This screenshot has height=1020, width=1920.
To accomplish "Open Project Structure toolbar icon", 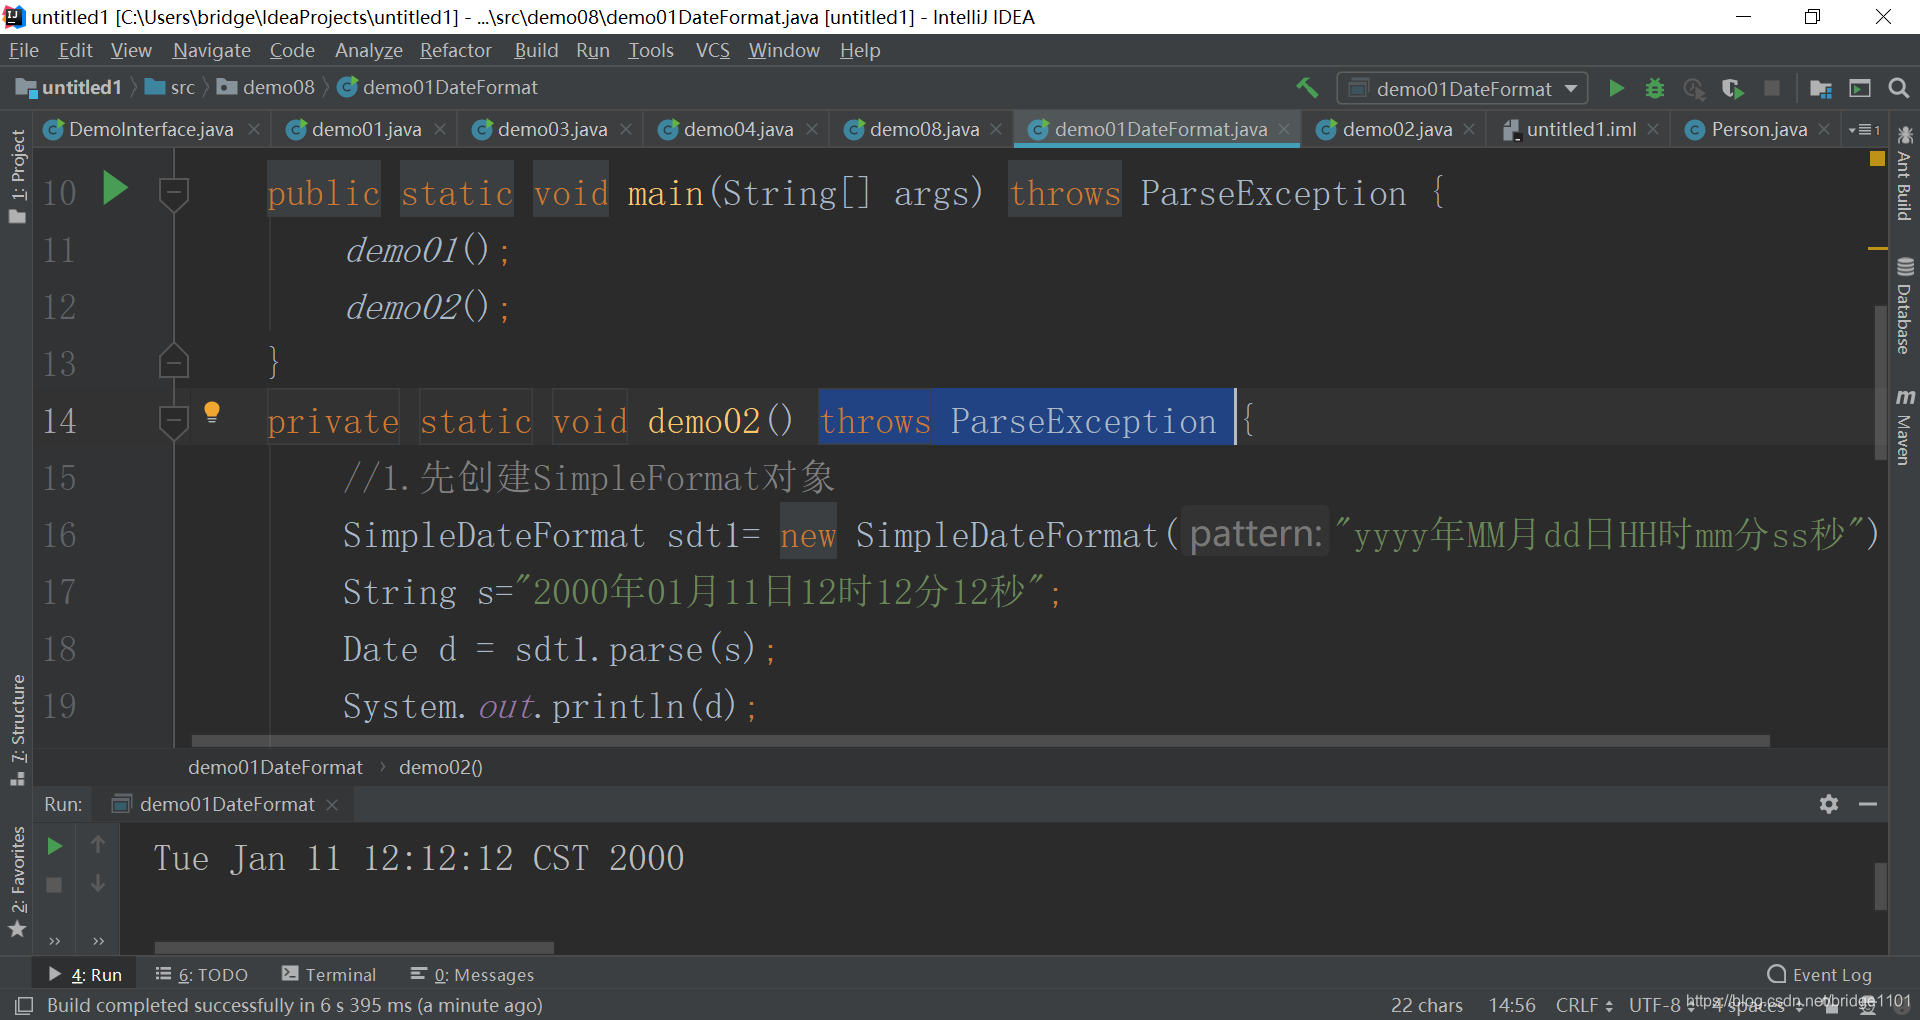I will [1821, 89].
